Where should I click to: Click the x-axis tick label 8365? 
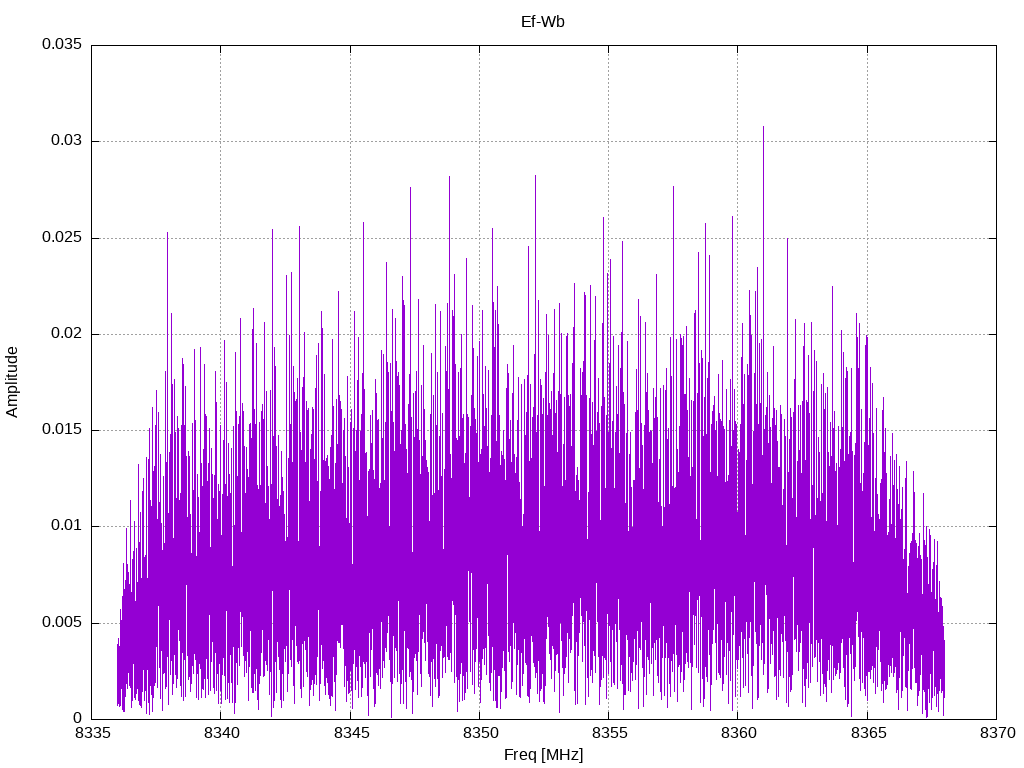(868, 733)
